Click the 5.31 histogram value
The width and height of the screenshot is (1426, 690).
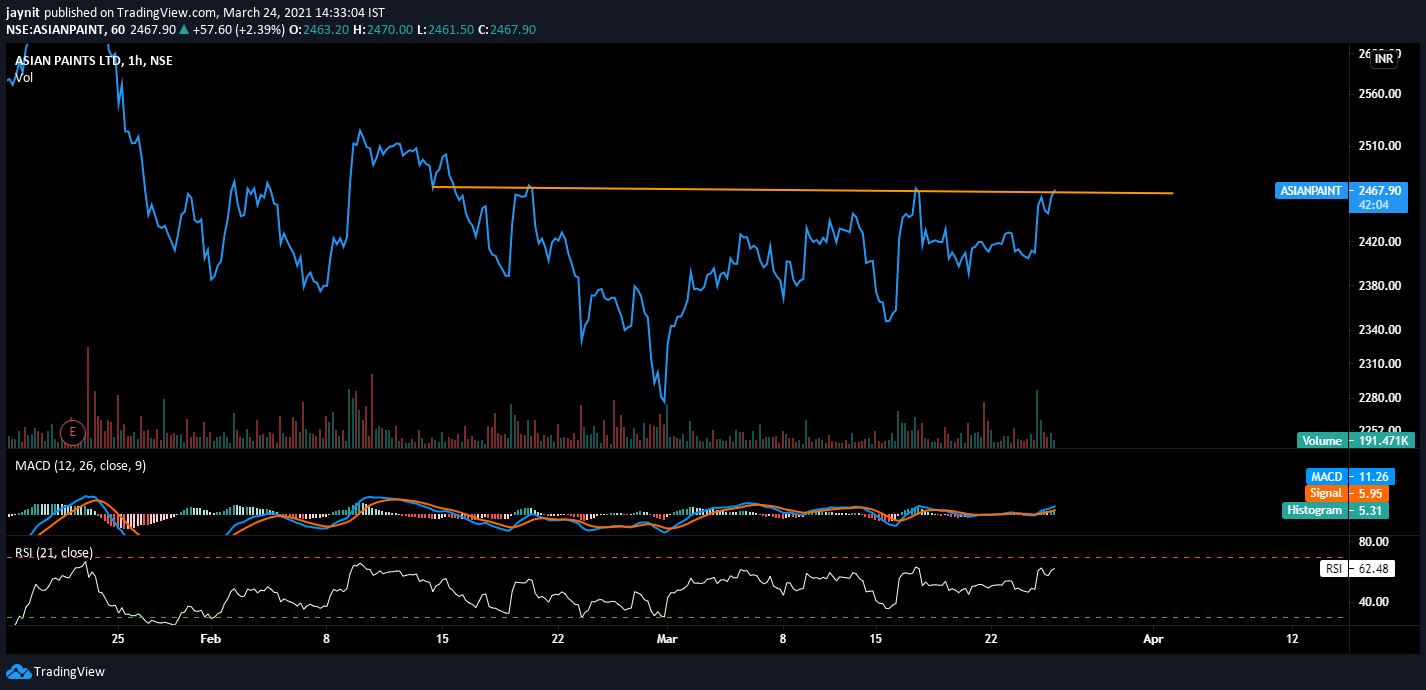[1367, 510]
